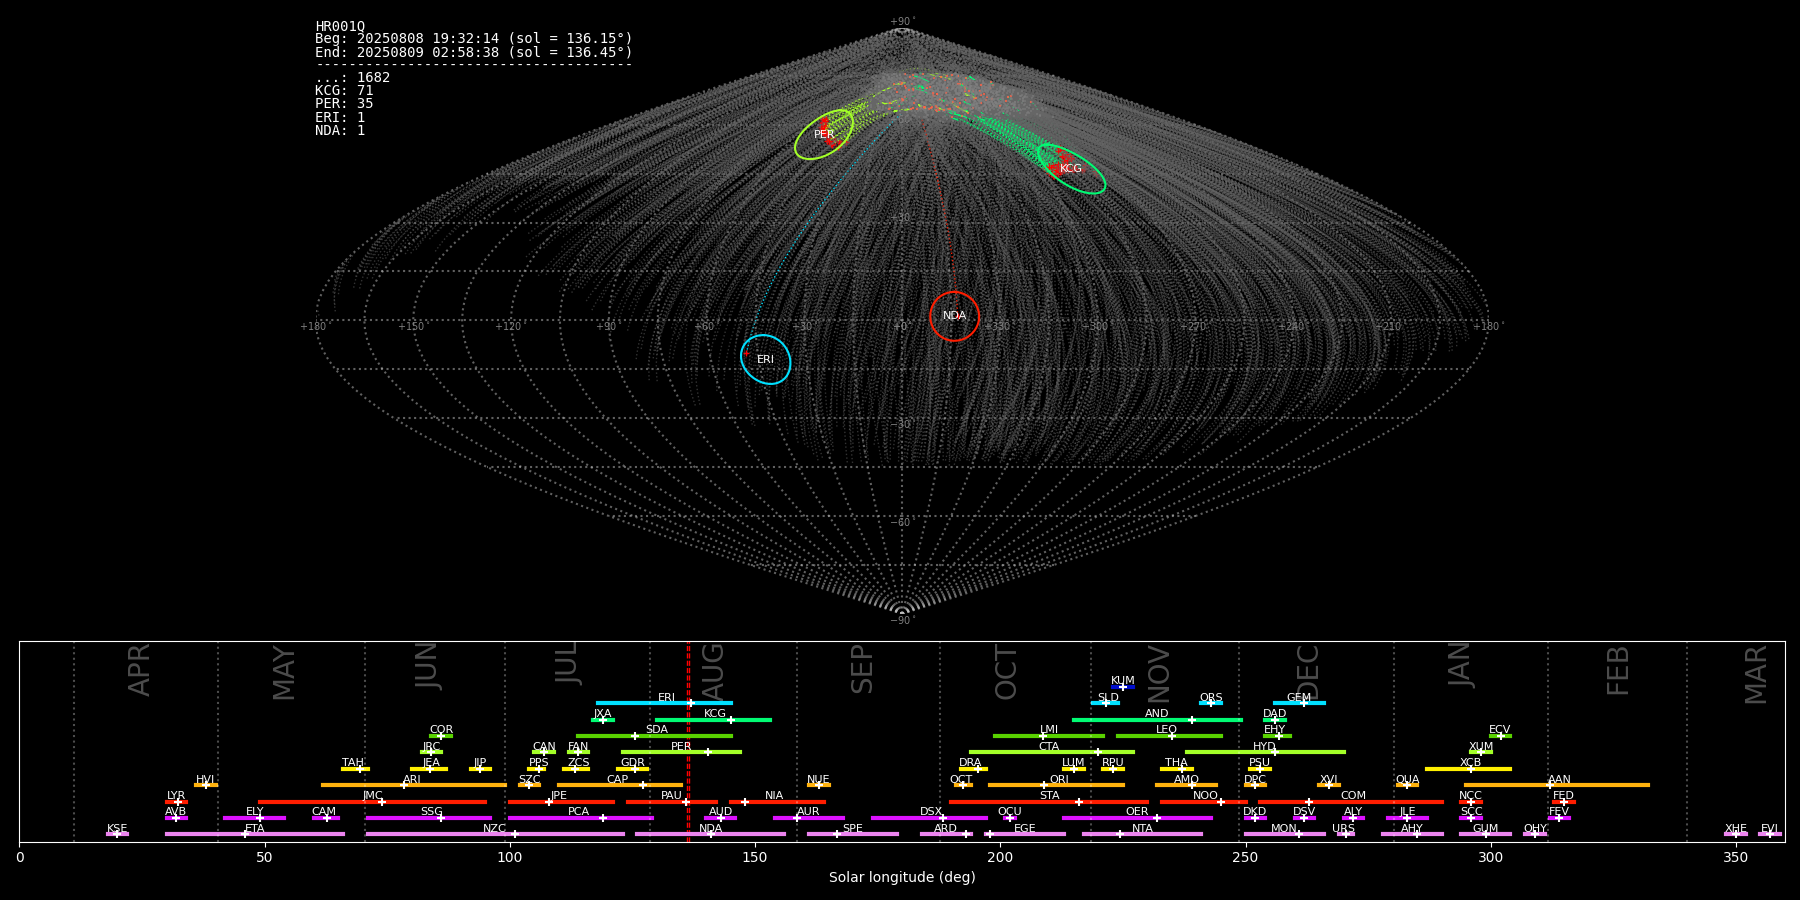Click the 'Beg: 20250808 19:32:14' line
This screenshot has height=900, width=1800.
tap(474, 39)
